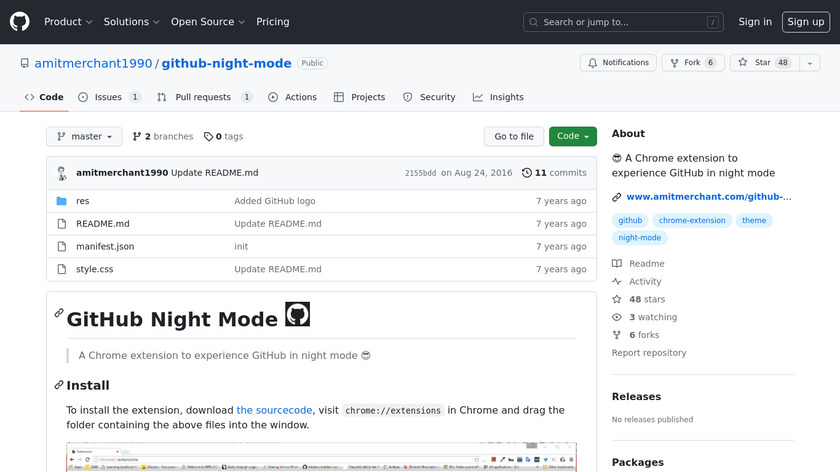Click the README heading anchor link icon
This screenshot has height=472, width=840.
point(59,314)
